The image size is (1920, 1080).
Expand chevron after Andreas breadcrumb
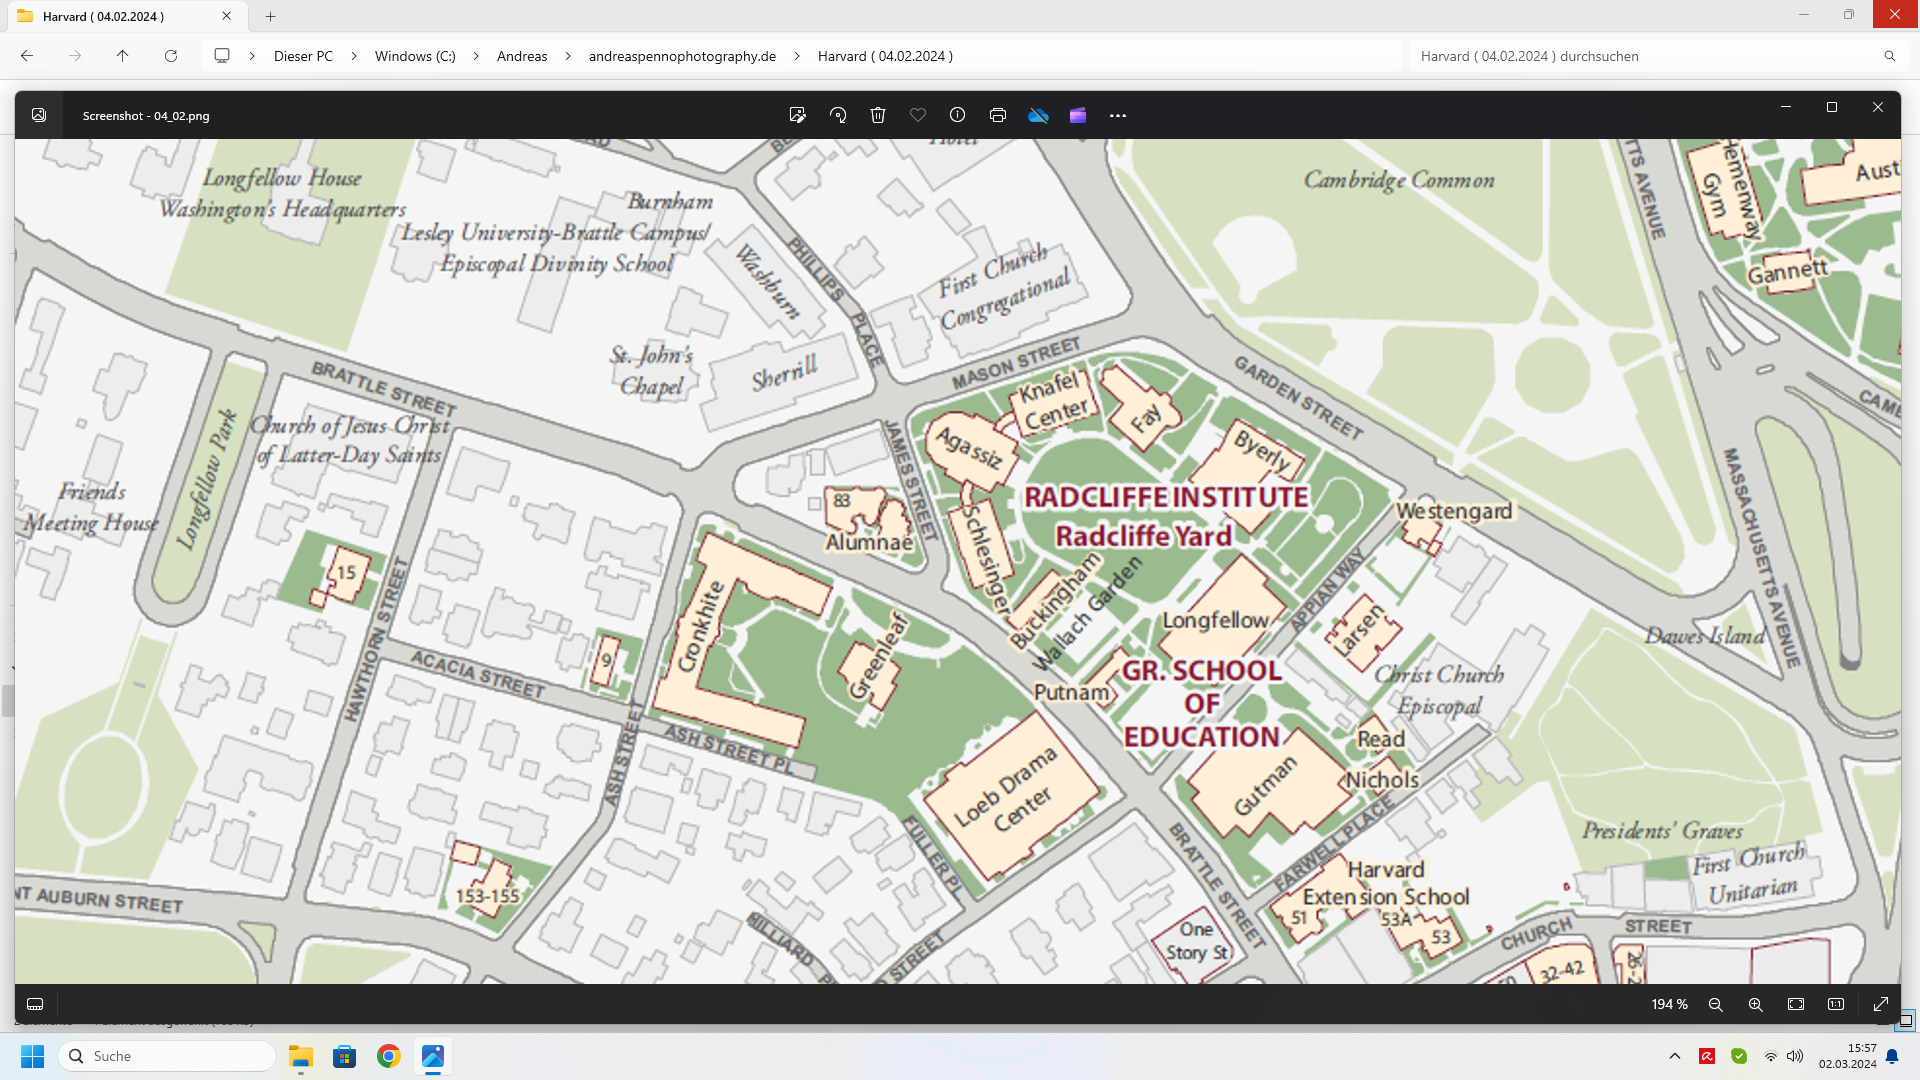click(x=568, y=56)
